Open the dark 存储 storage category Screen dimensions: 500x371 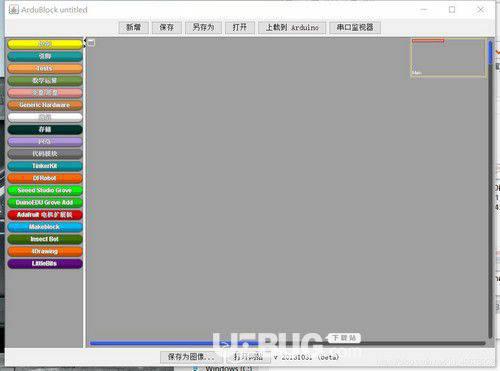coord(45,129)
